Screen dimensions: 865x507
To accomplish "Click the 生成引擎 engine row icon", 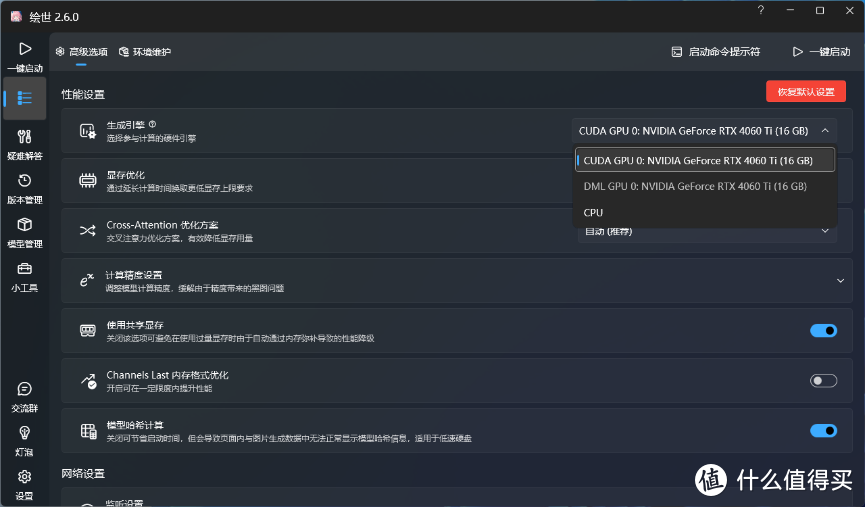I will coord(88,131).
